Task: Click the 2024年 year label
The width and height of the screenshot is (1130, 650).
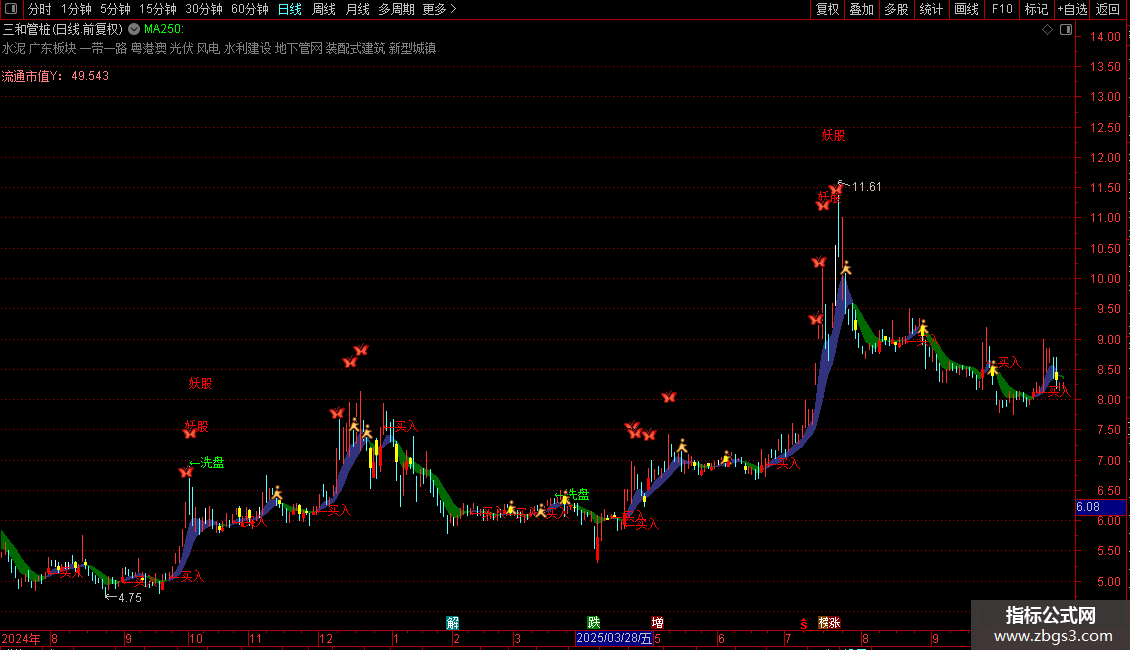Action: pyautogui.click(x=21, y=638)
